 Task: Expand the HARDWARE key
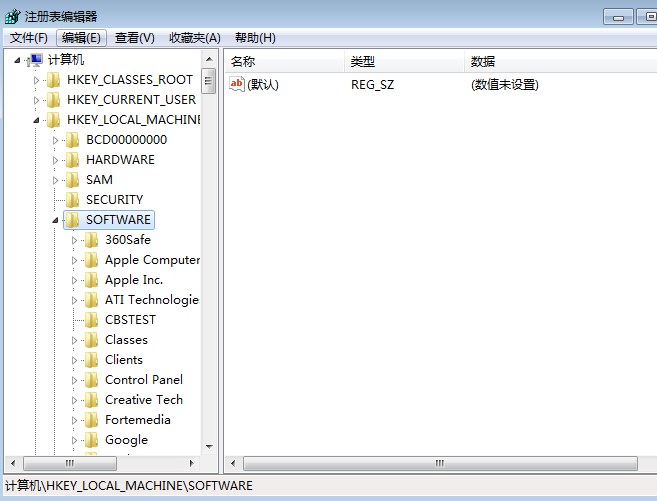pyautogui.click(x=55, y=160)
